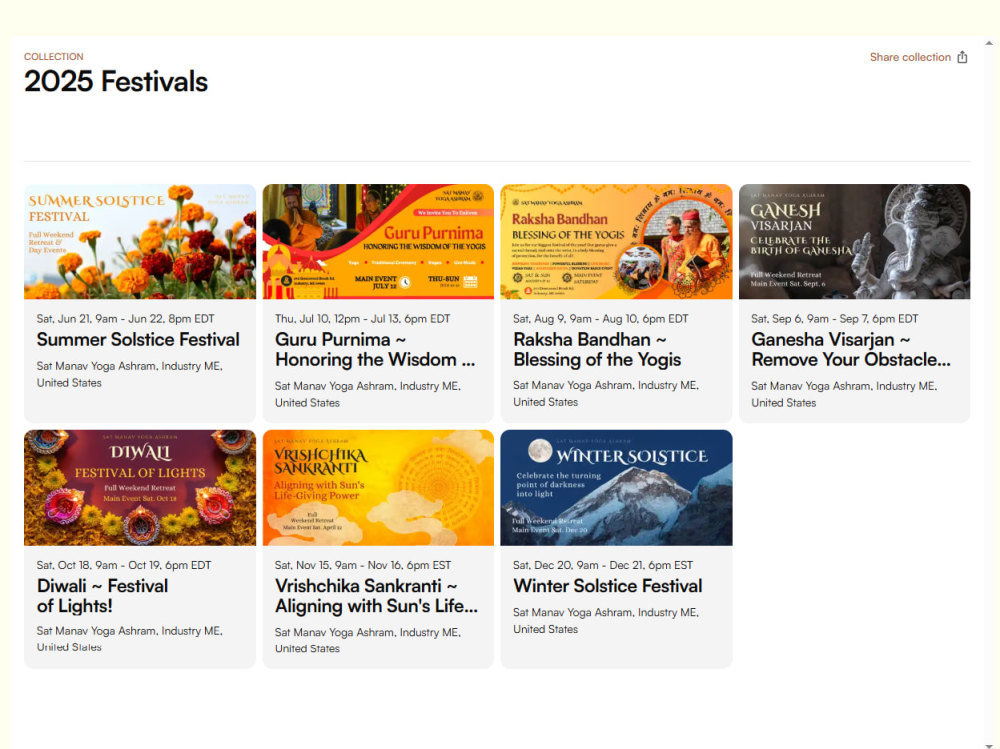This screenshot has width=1000, height=749.
Task: Open Diwali ~ Festival of Lights! title
Action: point(102,596)
